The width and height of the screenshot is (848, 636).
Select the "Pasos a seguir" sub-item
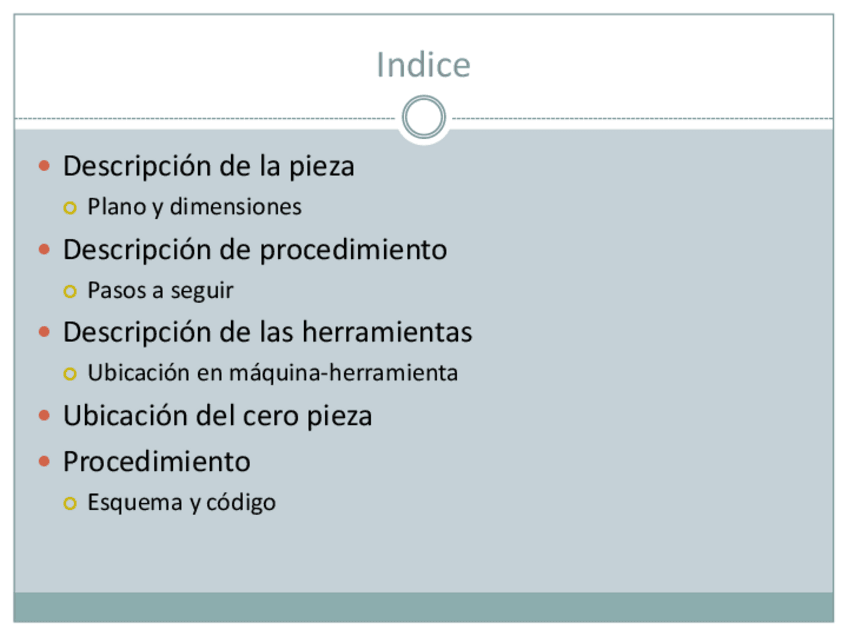160,291
